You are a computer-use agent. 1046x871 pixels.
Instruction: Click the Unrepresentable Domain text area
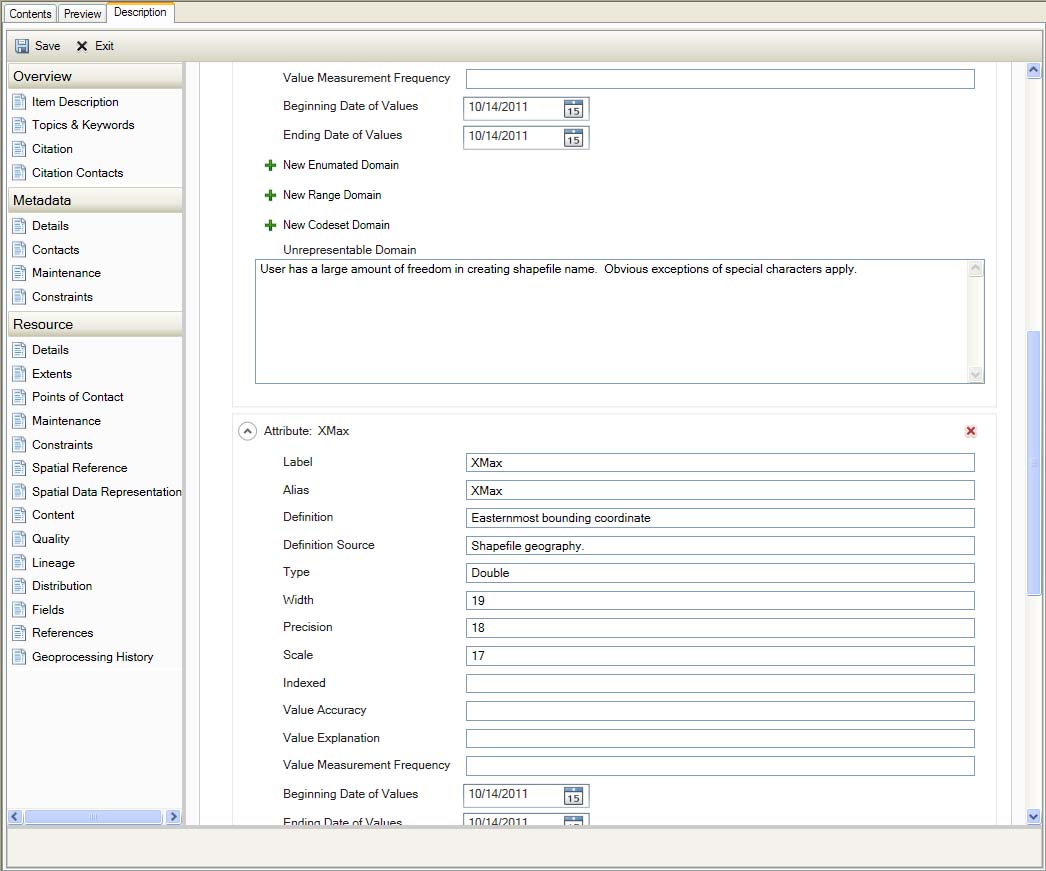pos(610,320)
